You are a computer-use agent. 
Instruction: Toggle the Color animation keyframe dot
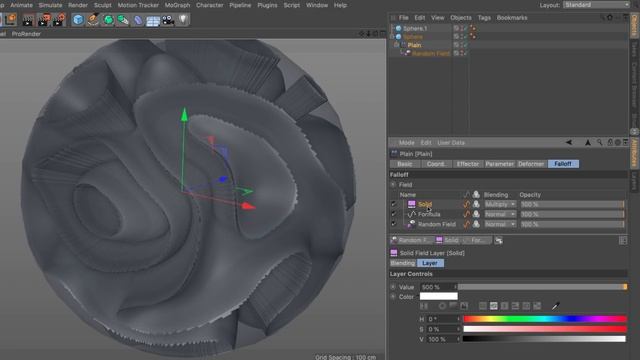tap(393, 297)
